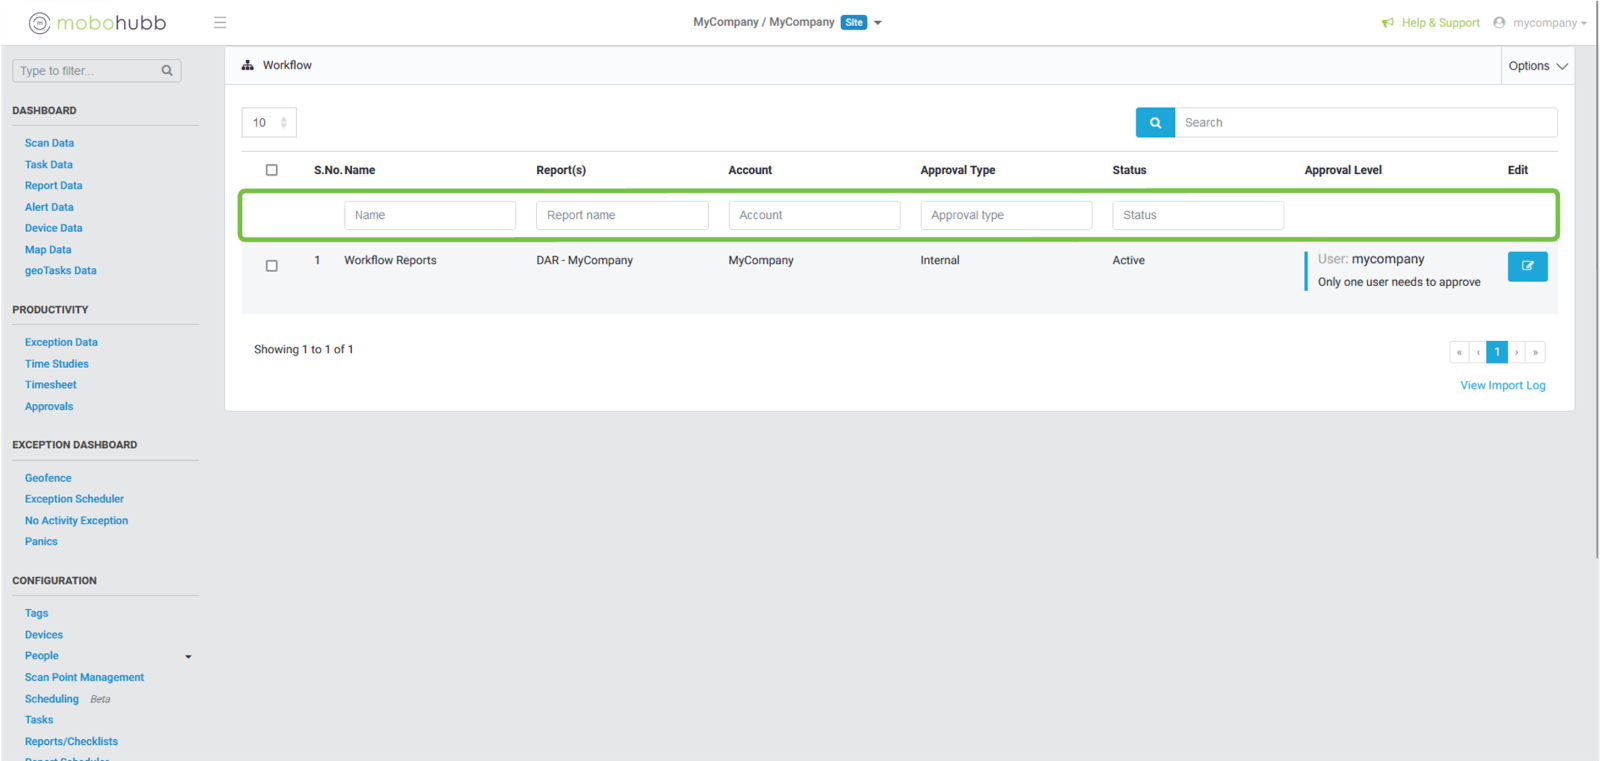Tick the Workflow Reports row checkbox
Screen dimensions: 1600x761
click(x=271, y=266)
